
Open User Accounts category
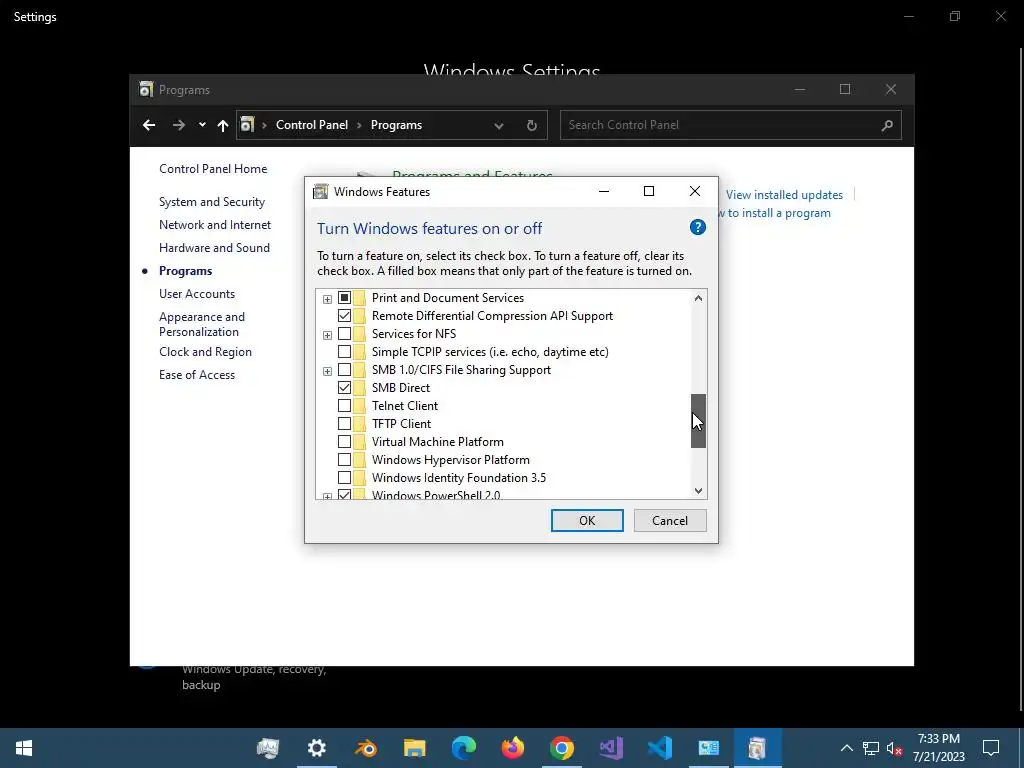pos(197,294)
